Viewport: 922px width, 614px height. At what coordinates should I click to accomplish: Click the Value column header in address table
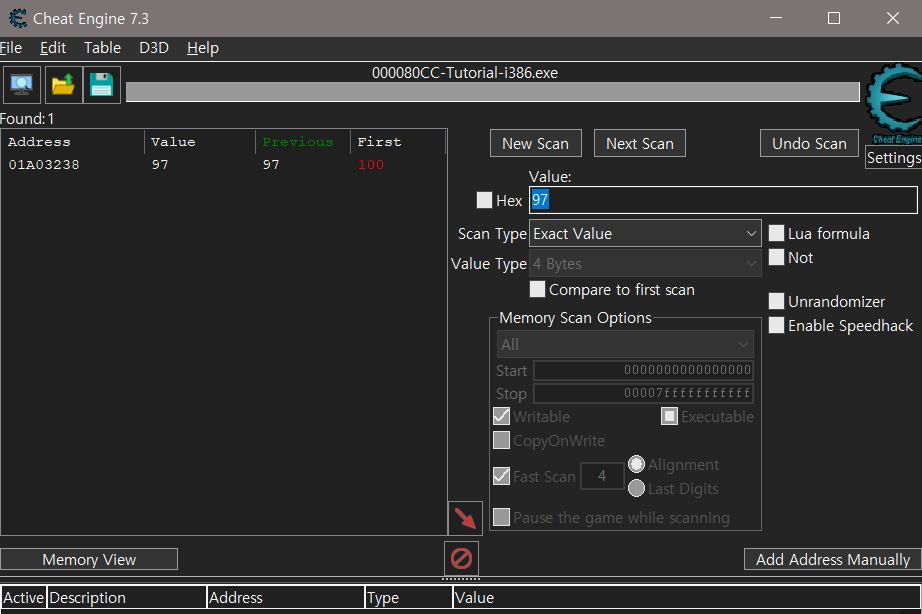[687, 598]
